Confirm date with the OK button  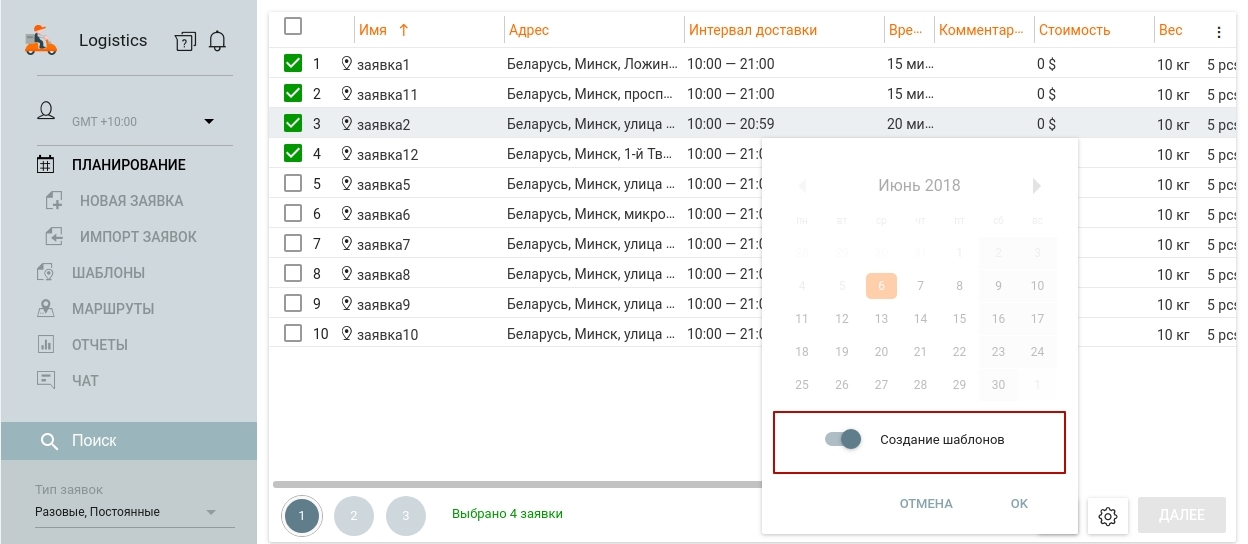(1019, 504)
